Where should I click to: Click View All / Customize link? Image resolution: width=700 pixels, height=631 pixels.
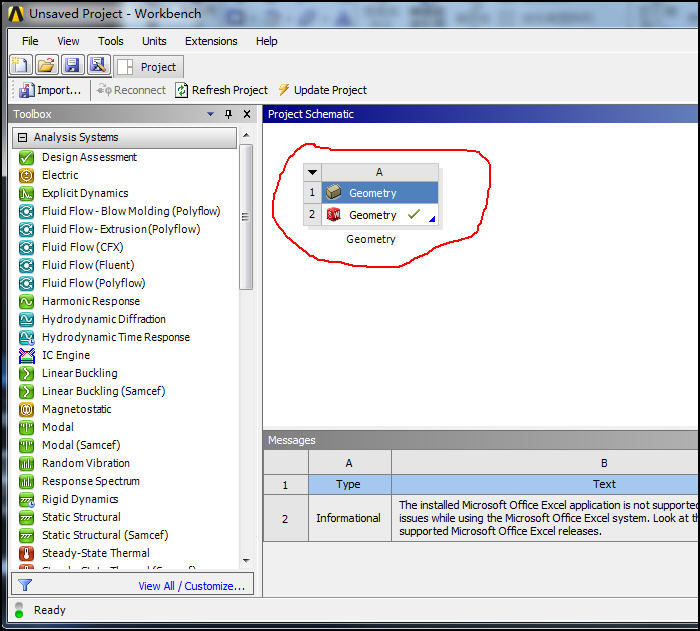[191, 586]
